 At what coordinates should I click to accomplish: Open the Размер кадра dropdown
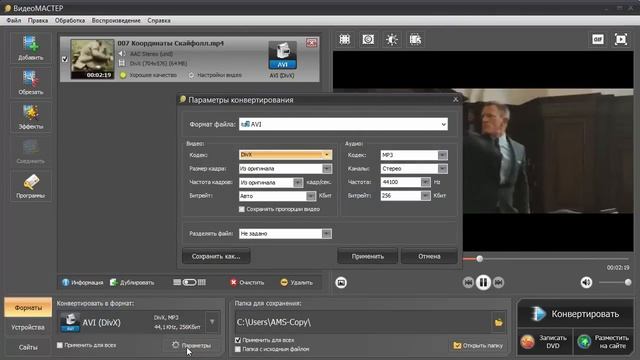(285, 169)
